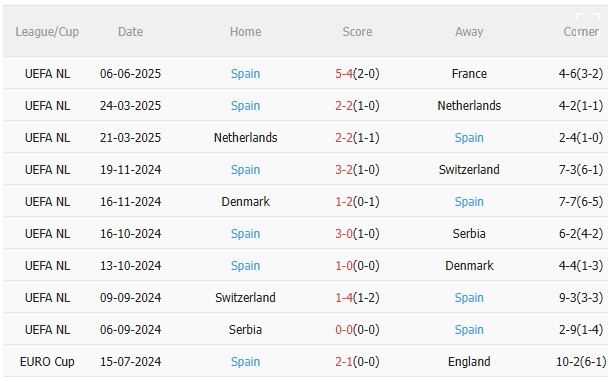Screen dimensions: 608x382
Task: Click the 0-0 score in Serbia match
Action: point(344,330)
